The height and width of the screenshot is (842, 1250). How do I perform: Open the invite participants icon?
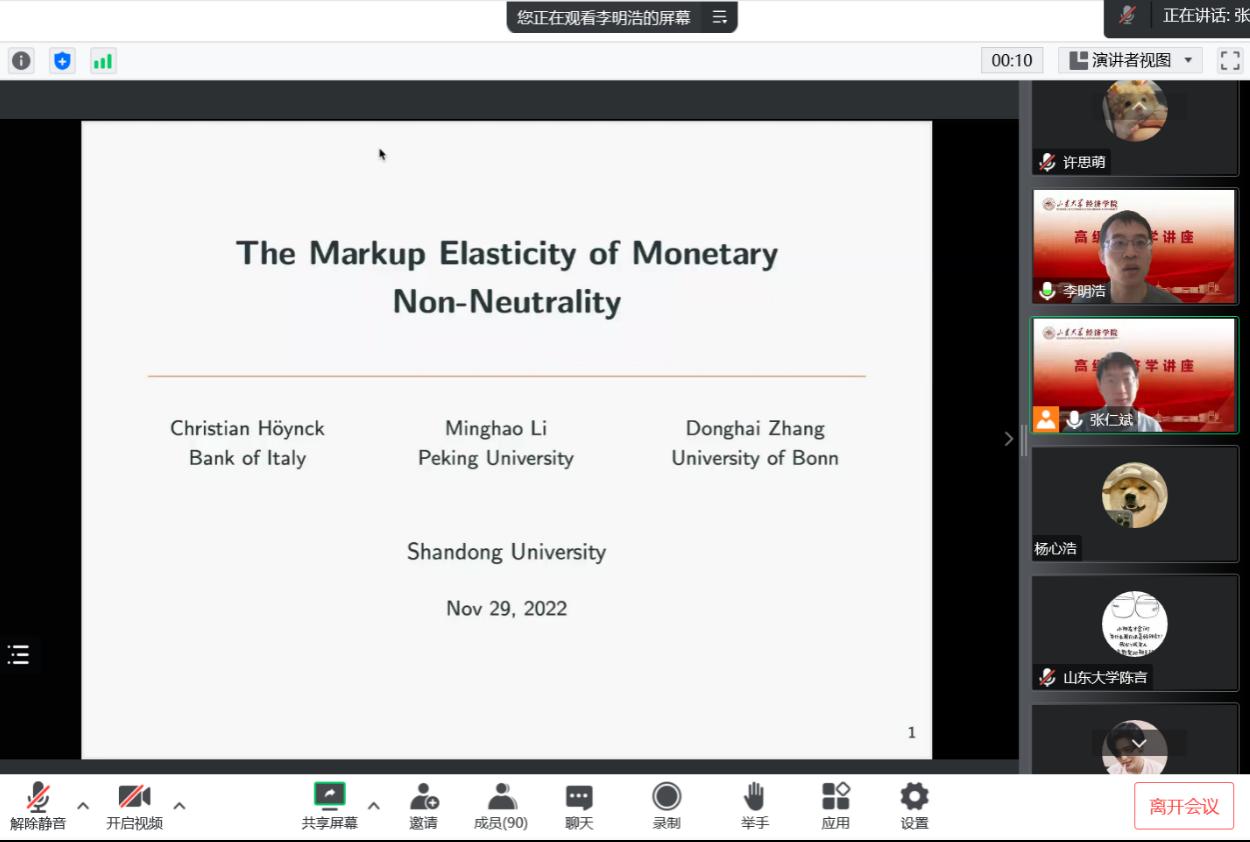tap(423, 805)
